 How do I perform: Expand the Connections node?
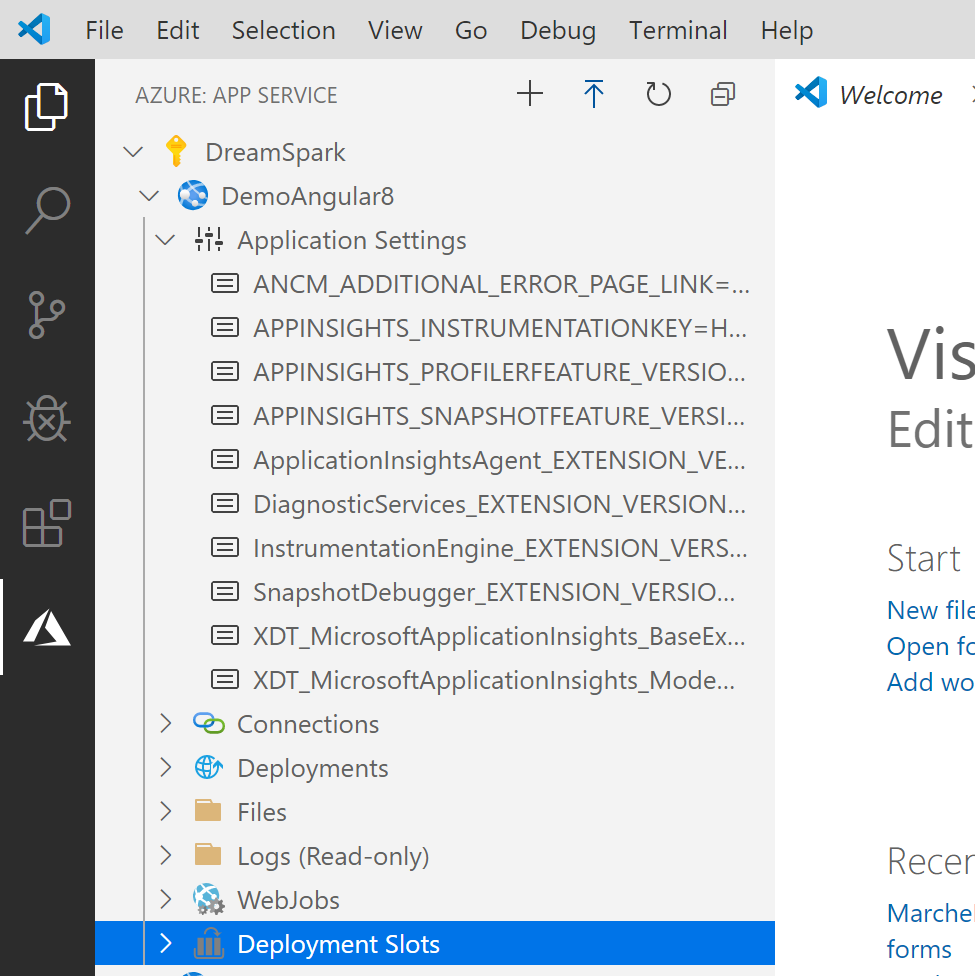pyautogui.click(x=165, y=723)
